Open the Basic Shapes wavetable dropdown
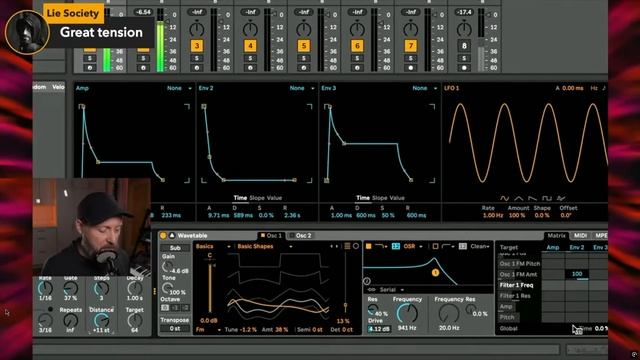The image size is (640, 360). 264,246
